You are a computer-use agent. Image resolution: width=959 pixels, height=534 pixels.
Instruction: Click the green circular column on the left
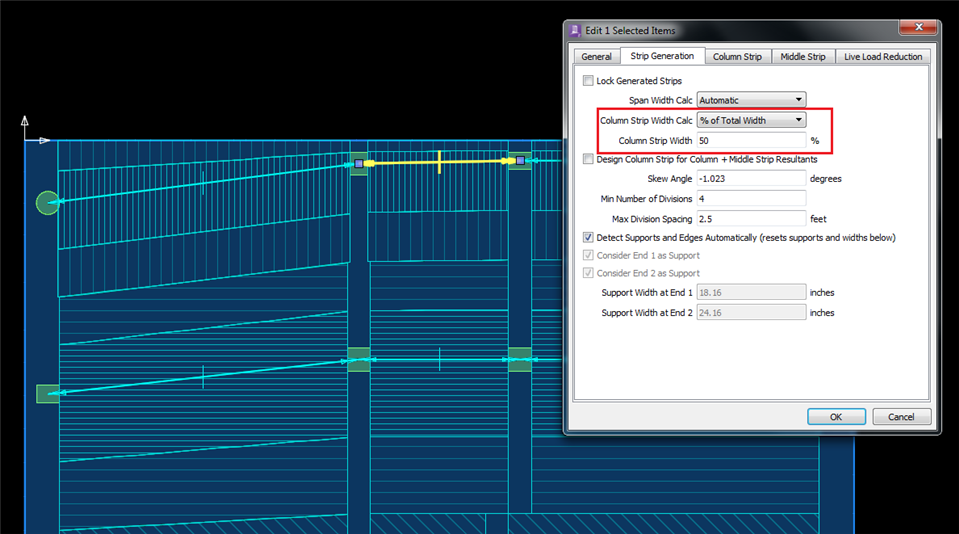click(47, 203)
